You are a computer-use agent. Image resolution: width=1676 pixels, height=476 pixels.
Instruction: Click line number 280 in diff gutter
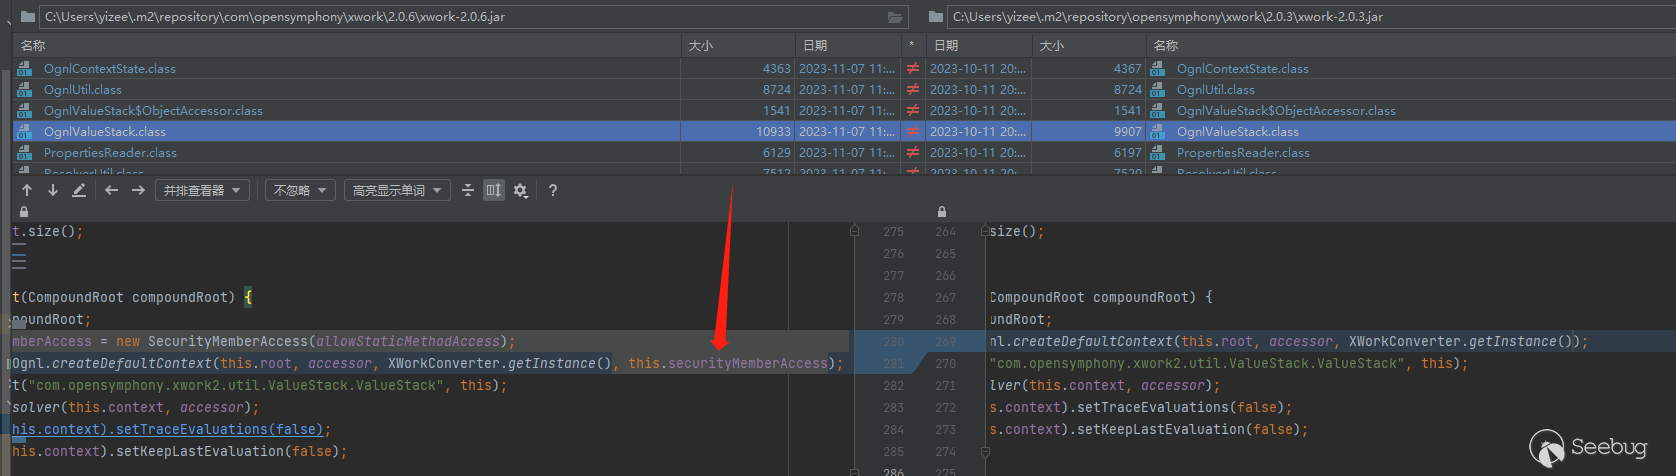[x=893, y=342]
